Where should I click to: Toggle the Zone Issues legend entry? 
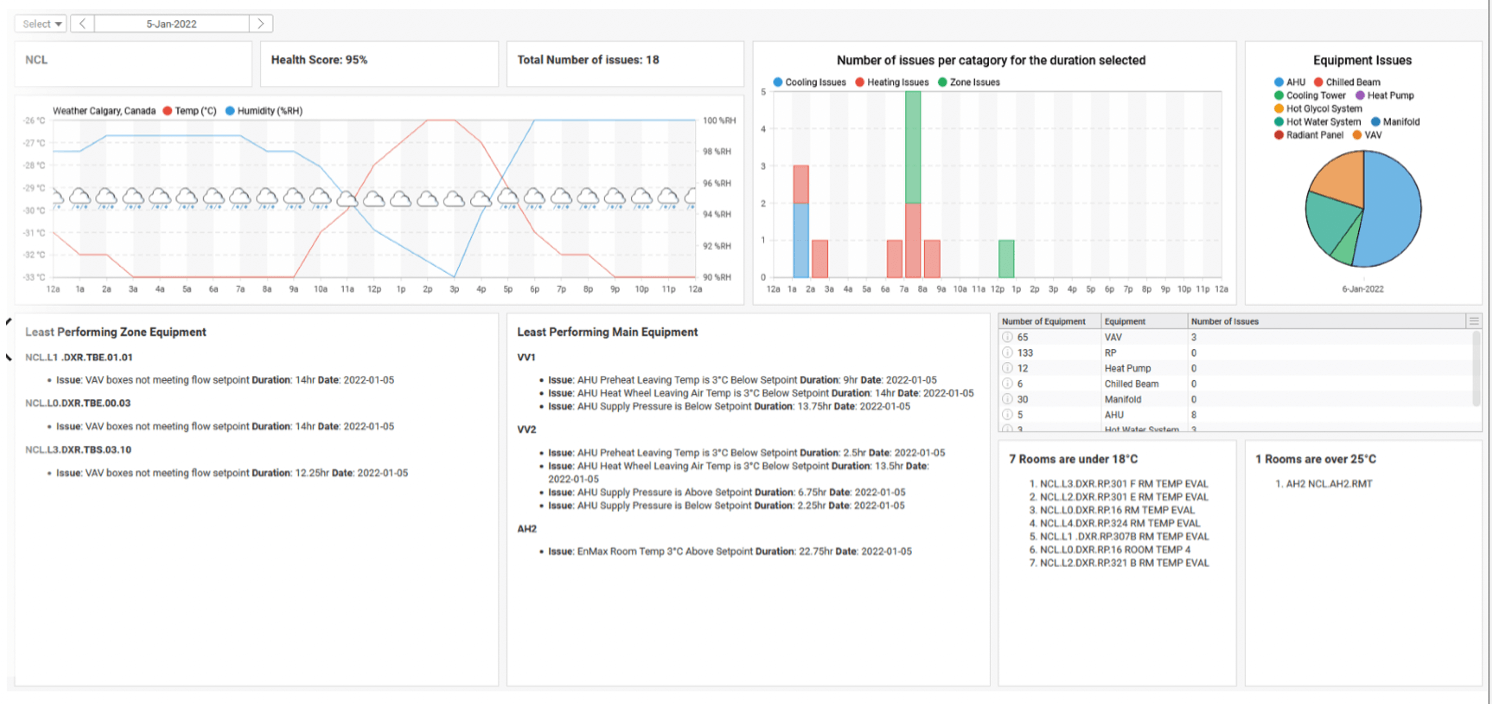tap(968, 82)
